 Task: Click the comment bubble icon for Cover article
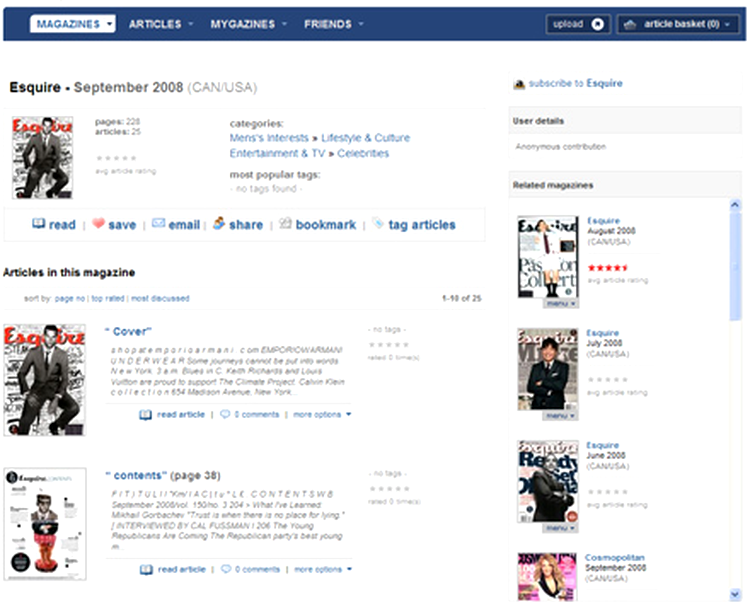[225, 414]
